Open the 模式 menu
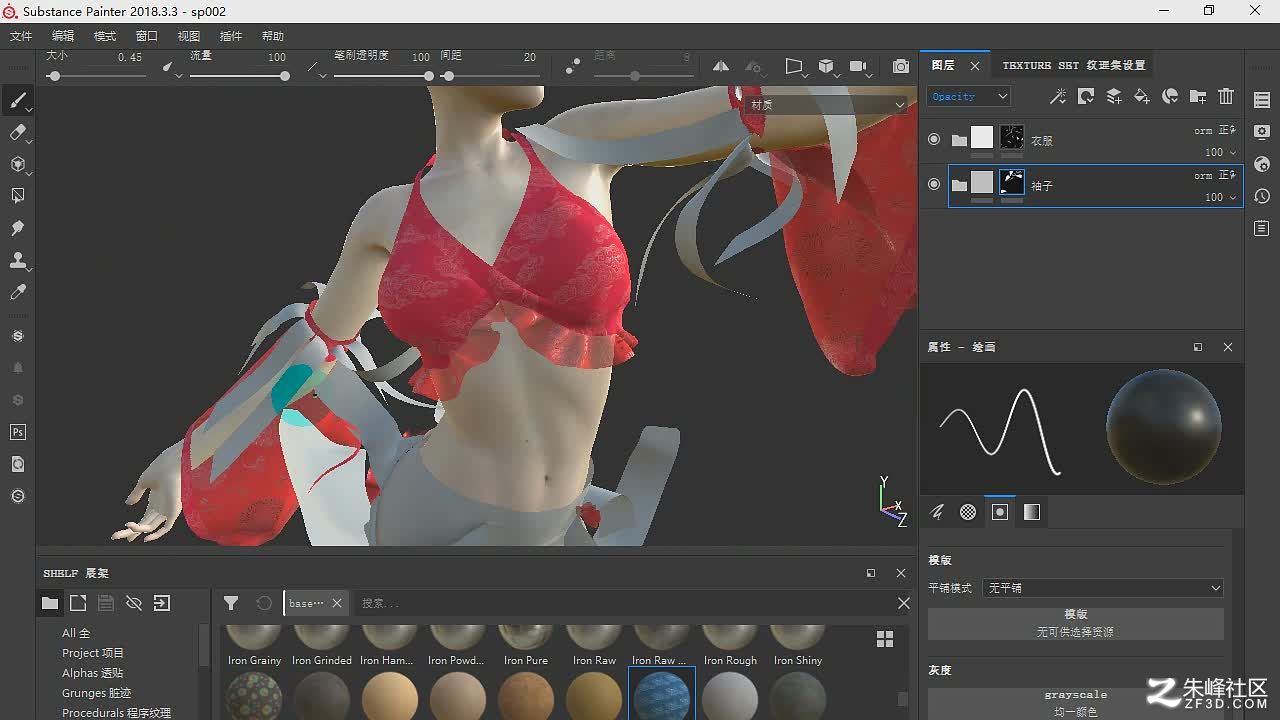The image size is (1280, 720). 105,36
